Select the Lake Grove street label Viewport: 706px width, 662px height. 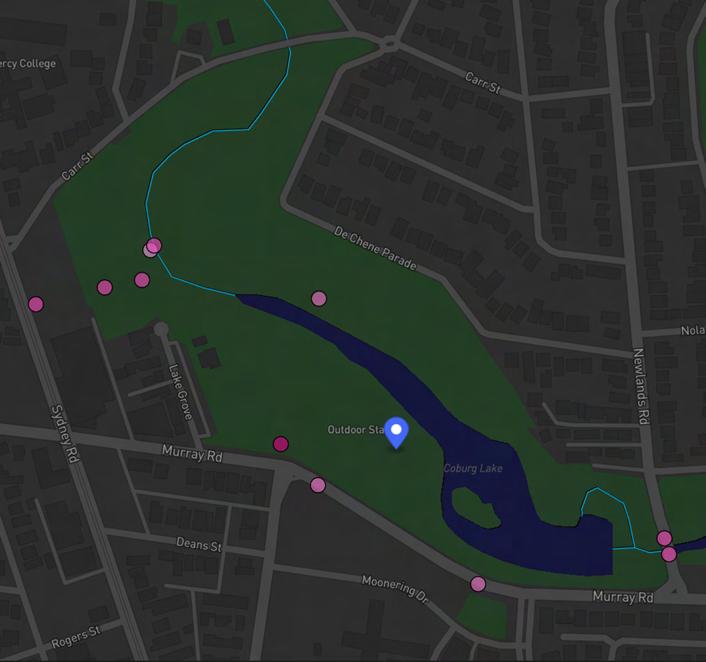tap(181, 392)
